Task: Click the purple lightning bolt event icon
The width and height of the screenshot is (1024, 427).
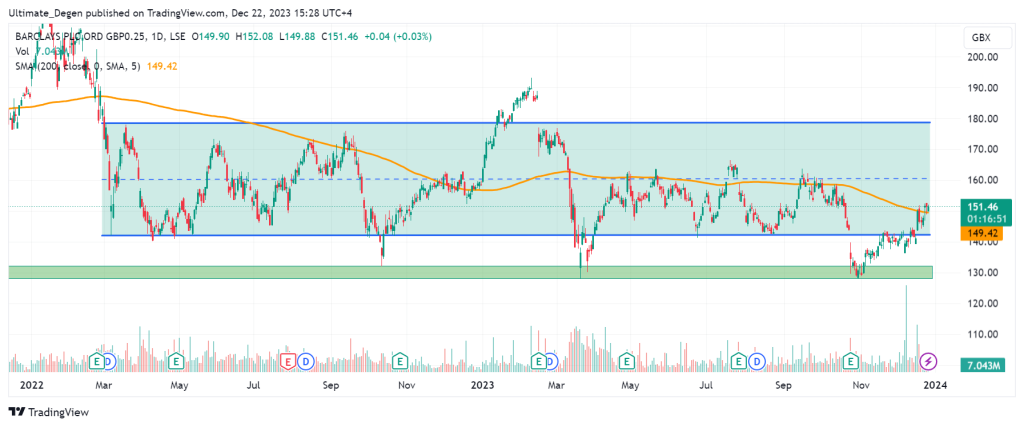Action: pyautogui.click(x=928, y=360)
